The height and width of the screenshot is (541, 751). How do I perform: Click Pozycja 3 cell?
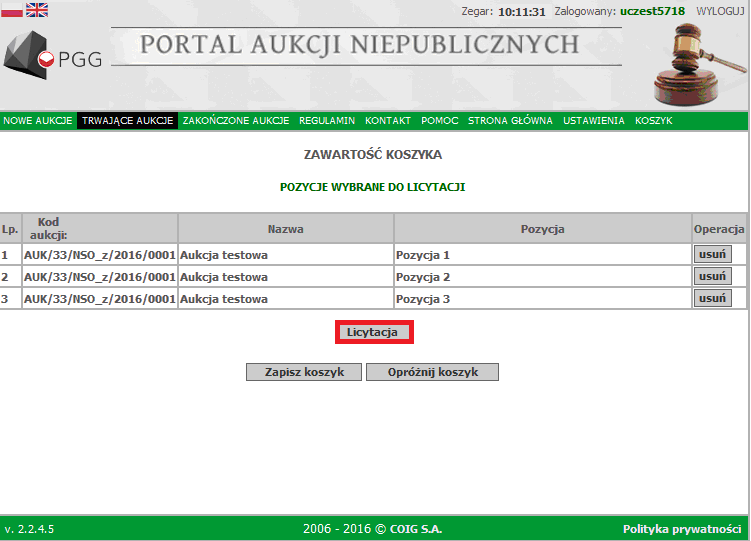543,299
